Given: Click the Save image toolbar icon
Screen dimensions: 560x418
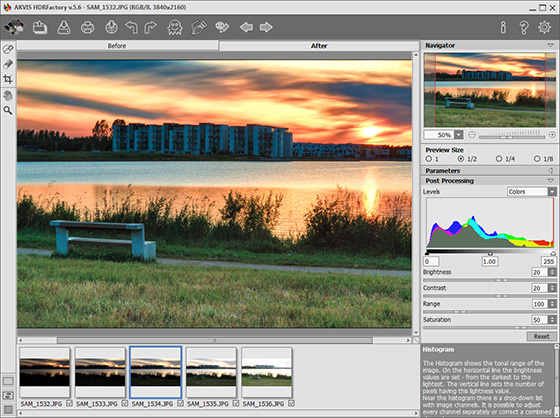Looking at the screenshot, I should tap(64, 27).
